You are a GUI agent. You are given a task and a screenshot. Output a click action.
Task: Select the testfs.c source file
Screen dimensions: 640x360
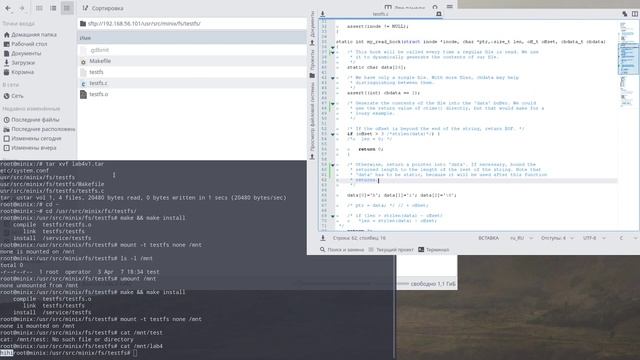pyautogui.click(x=98, y=83)
